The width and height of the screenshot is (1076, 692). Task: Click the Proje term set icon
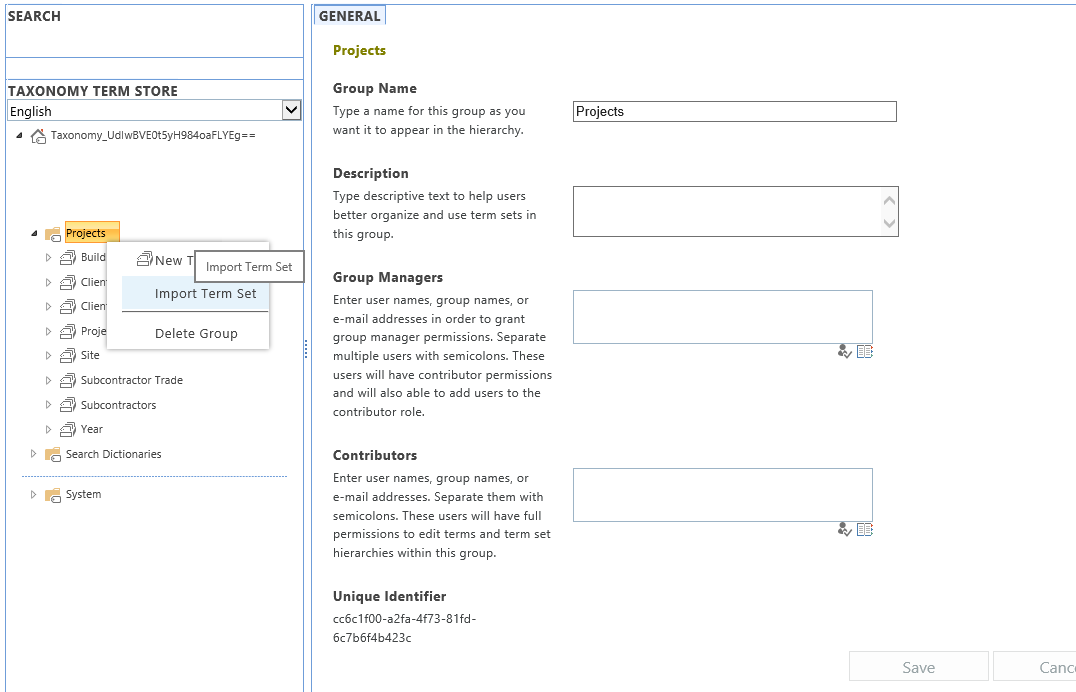tap(67, 332)
